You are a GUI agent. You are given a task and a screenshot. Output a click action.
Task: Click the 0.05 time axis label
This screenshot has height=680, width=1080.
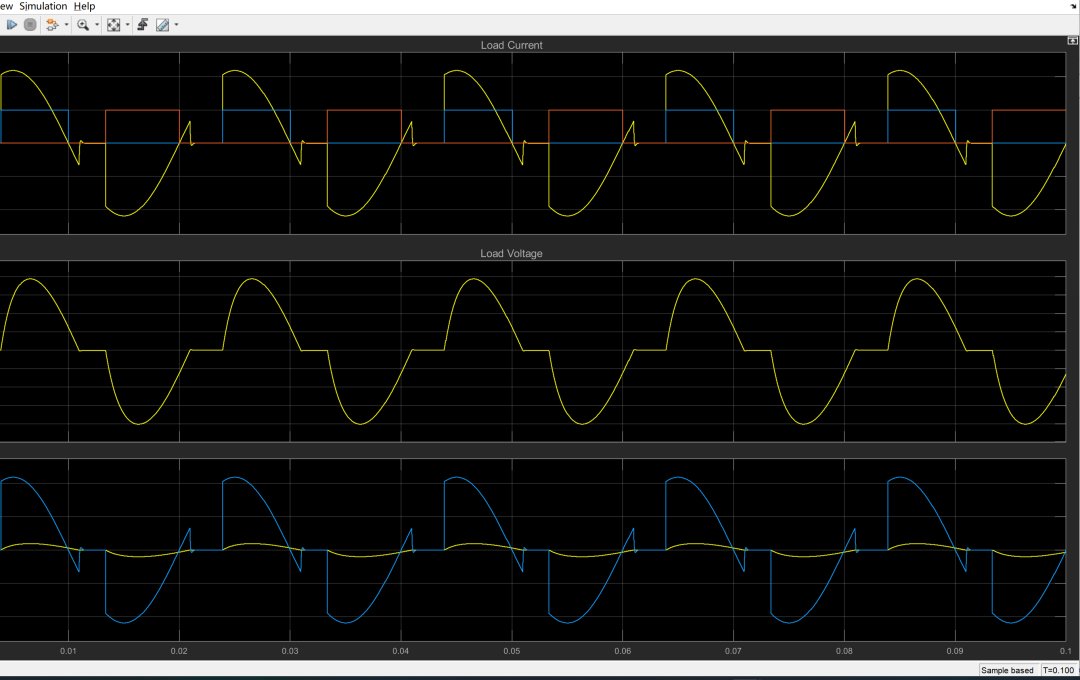point(512,650)
